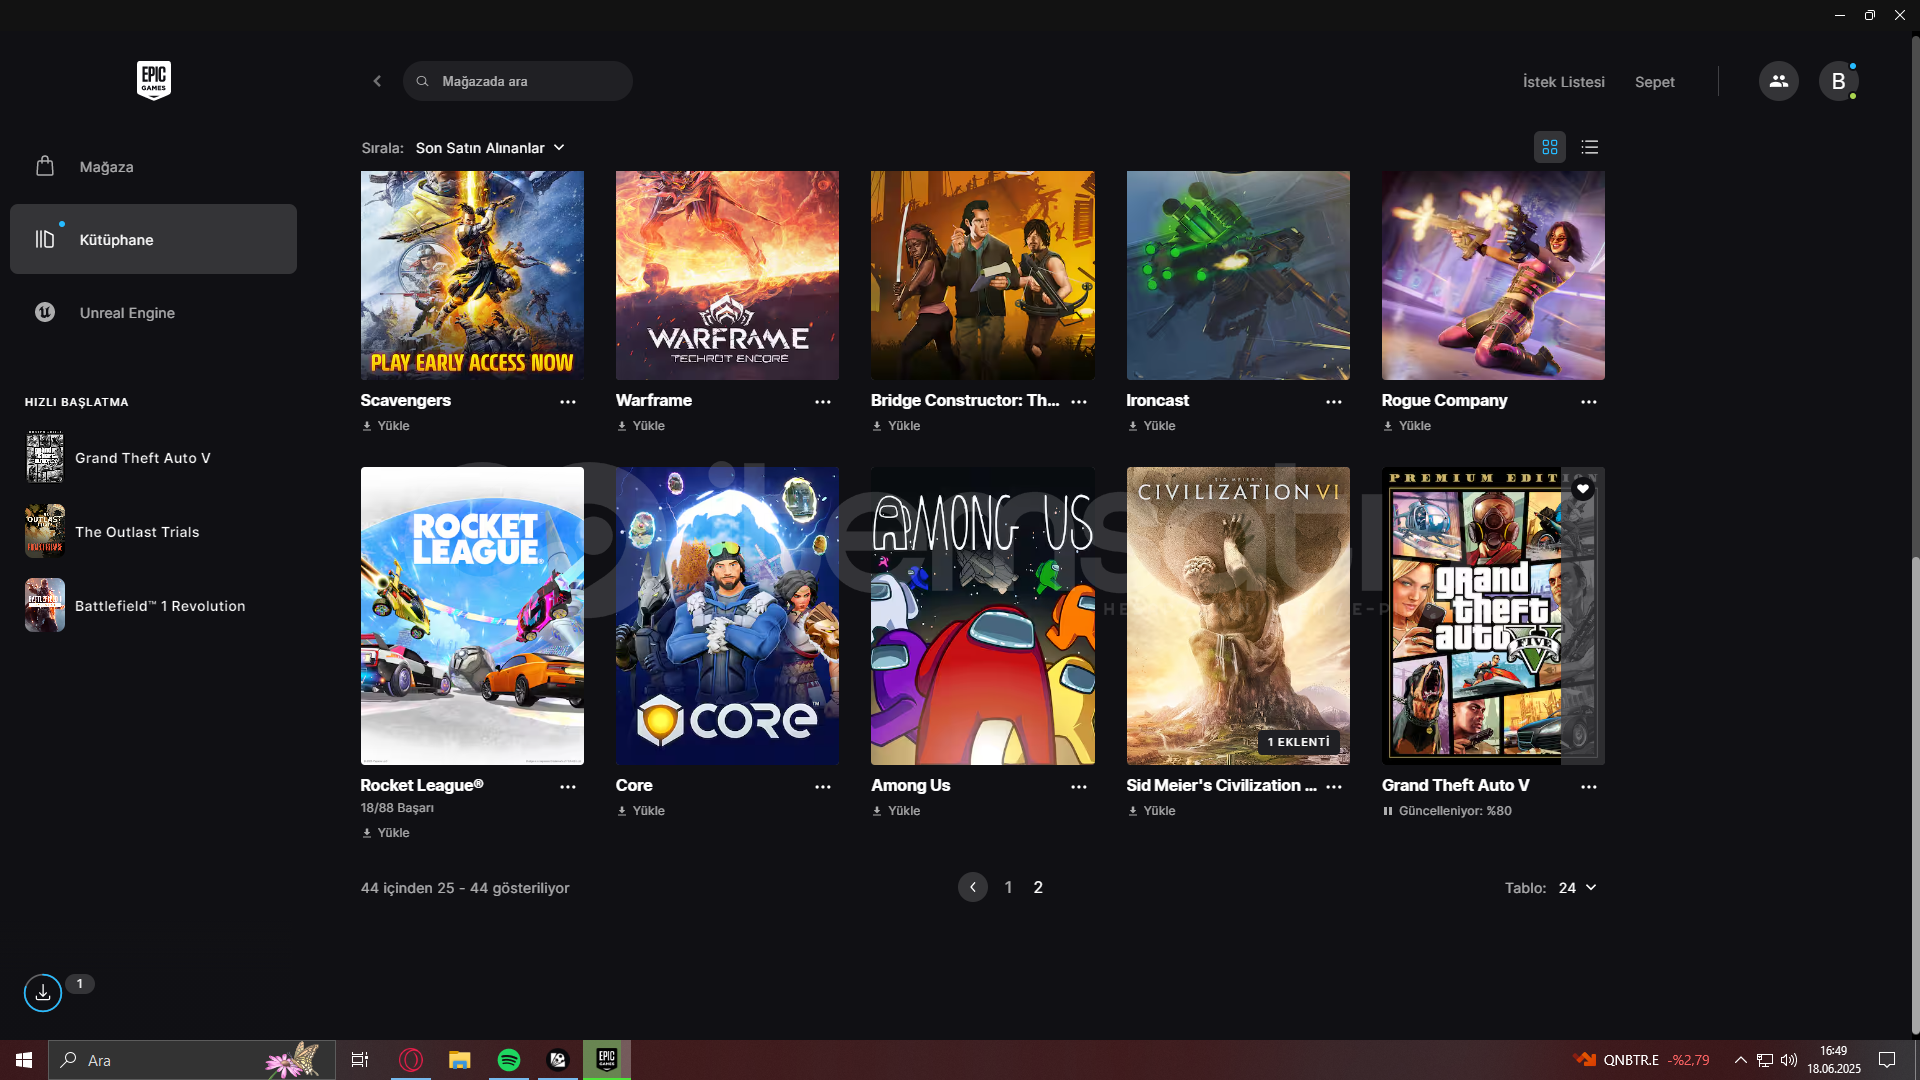The width and height of the screenshot is (1920, 1080).
Task: Open options menu for Bridge Constructor
Action: pyautogui.click(x=1079, y=401)
